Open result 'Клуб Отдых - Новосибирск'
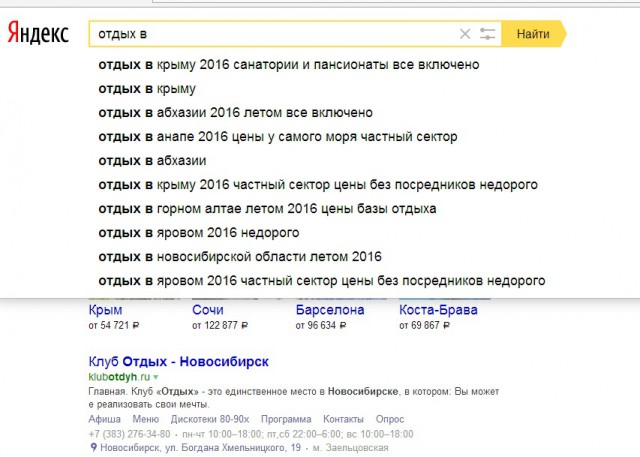The image size is (640, 457). (178, 362)
